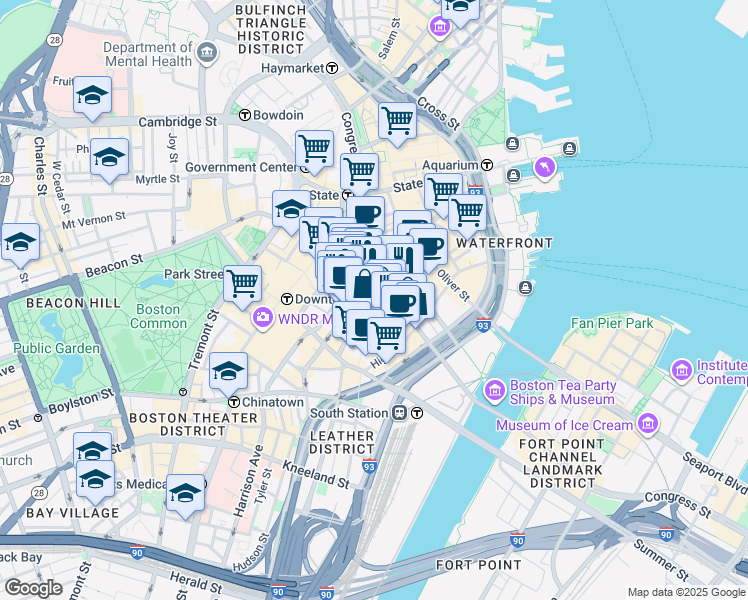
Task: Select the Bowdoin subway station icon
Action: tap(244, 115)
